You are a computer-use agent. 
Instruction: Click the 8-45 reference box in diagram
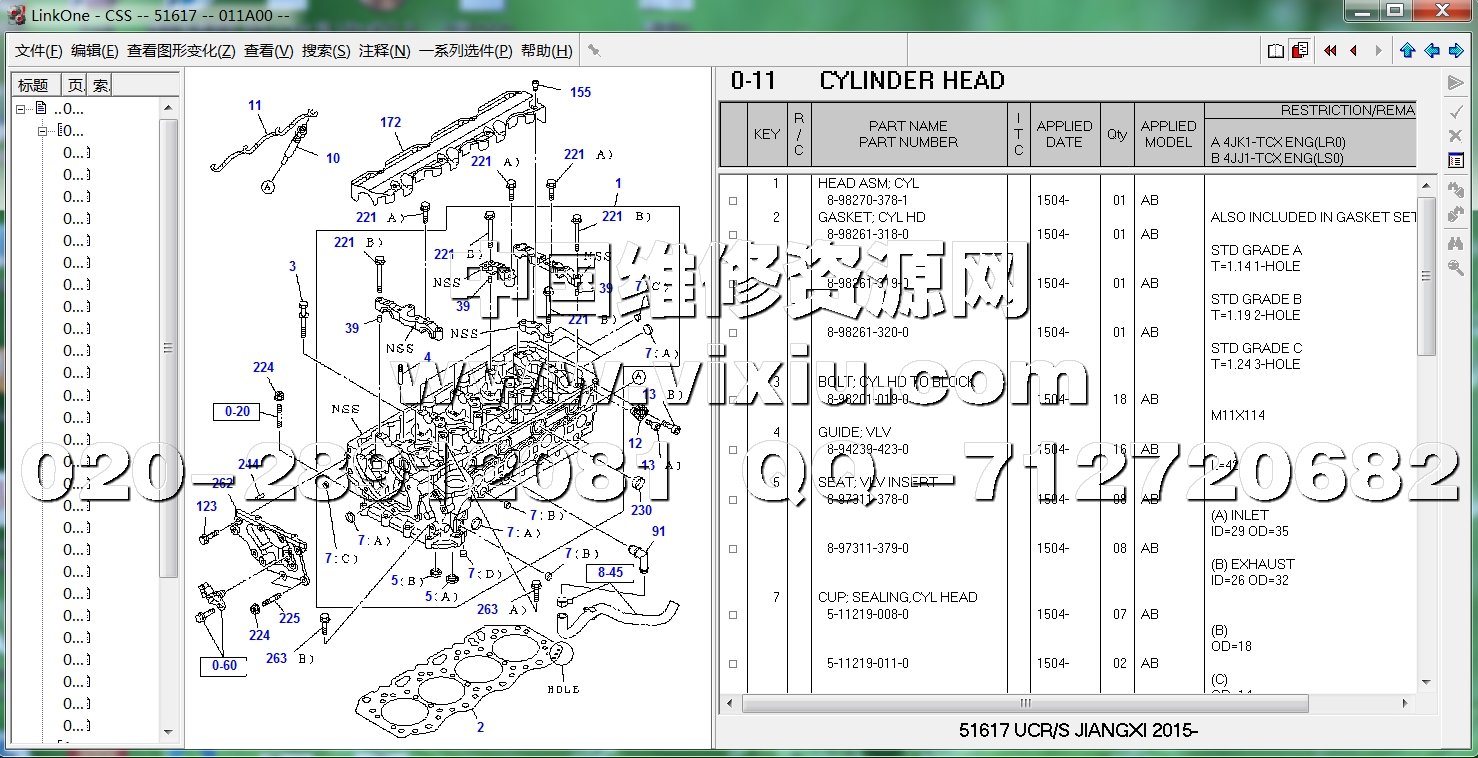610,573
